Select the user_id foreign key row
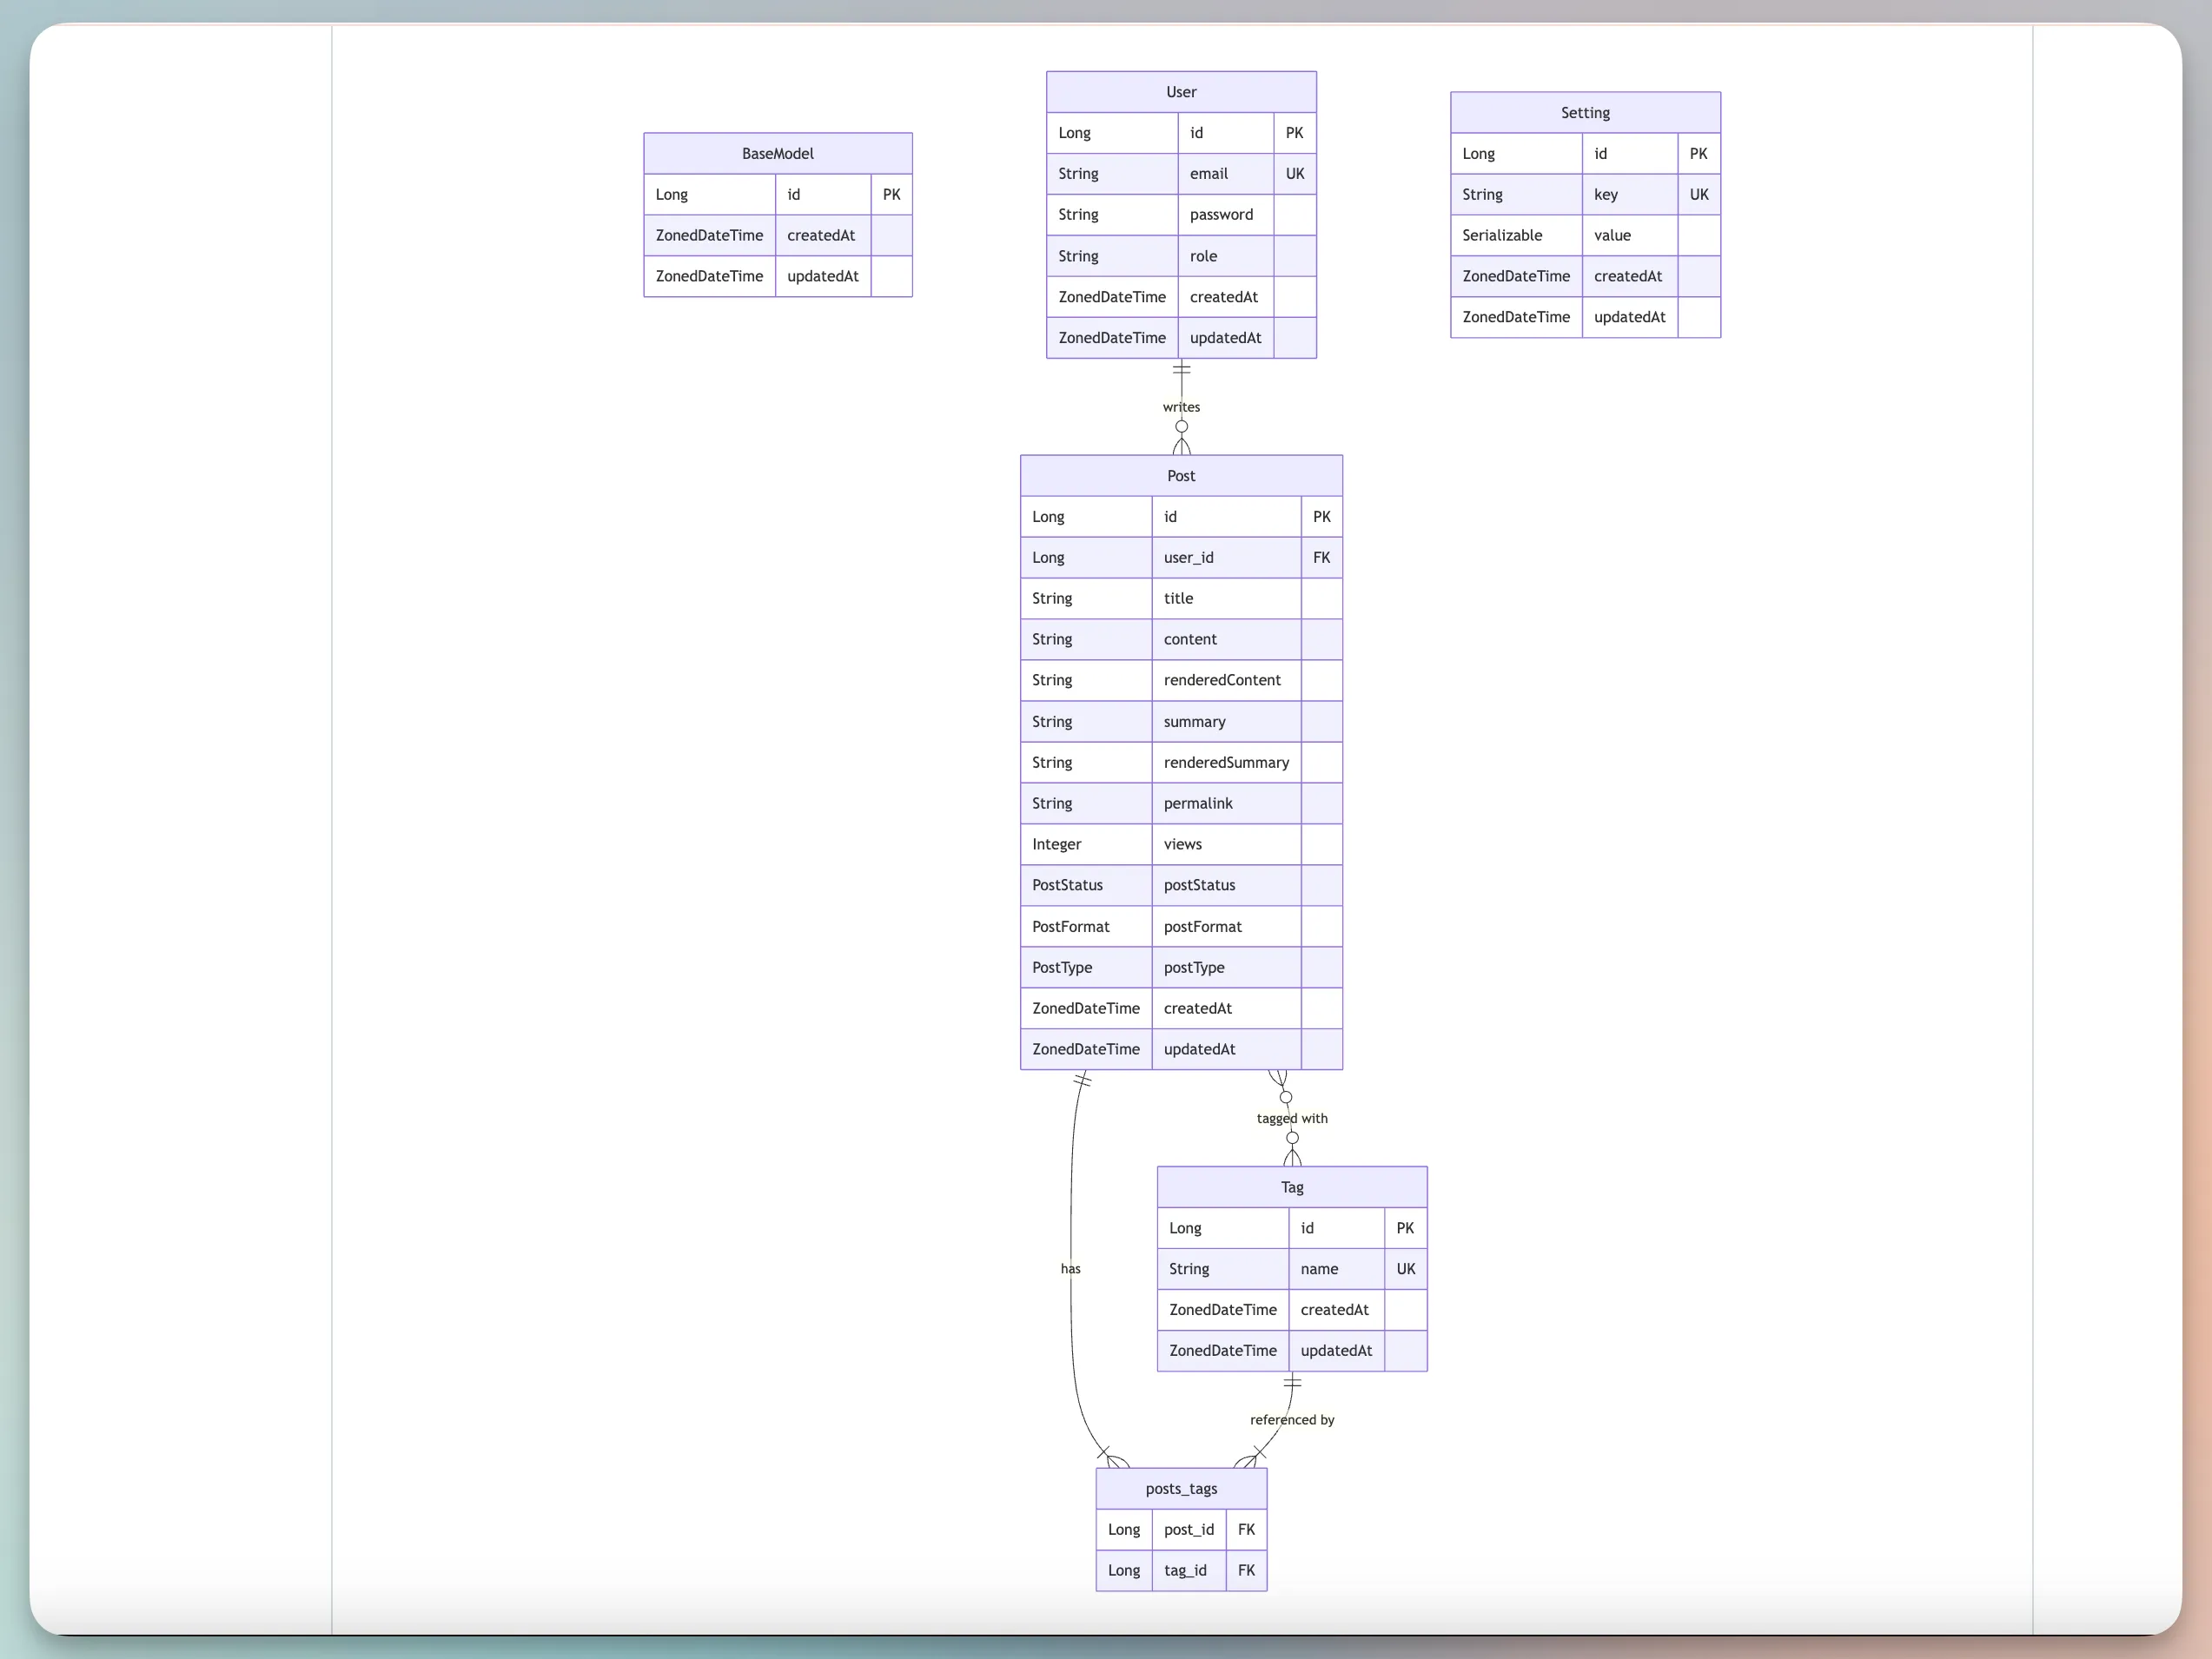 pyautogui.click(x=1188, y=557)
